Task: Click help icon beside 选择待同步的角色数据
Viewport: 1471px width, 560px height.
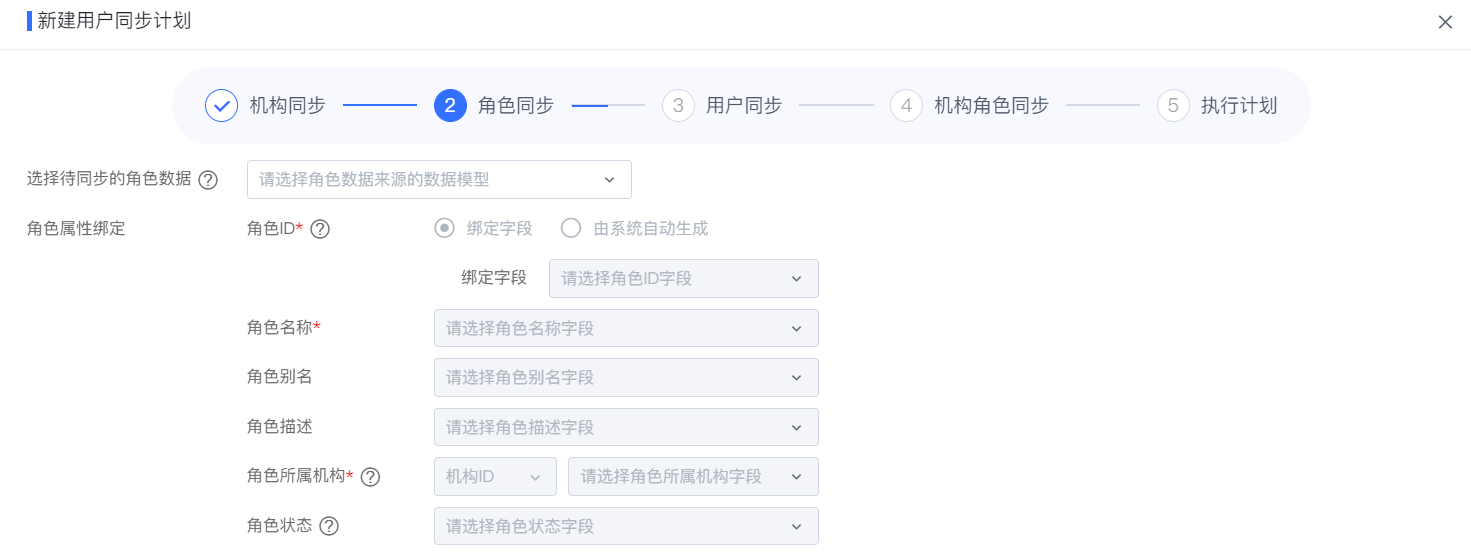Action: [208, 180]
